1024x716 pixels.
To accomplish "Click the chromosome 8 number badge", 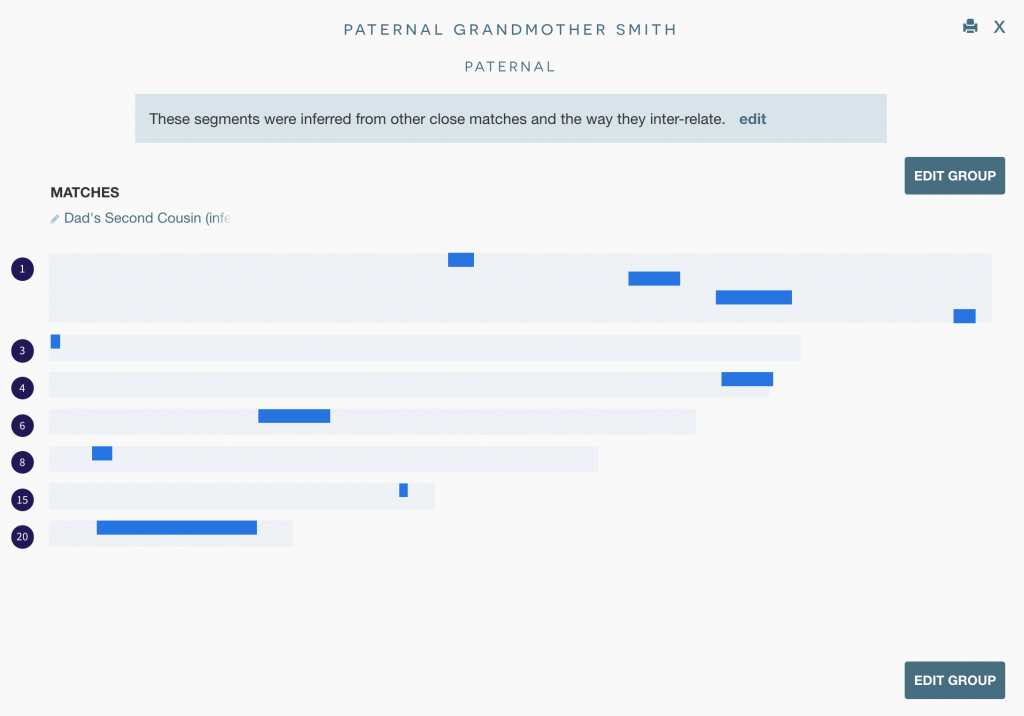I will click(22, 462).
